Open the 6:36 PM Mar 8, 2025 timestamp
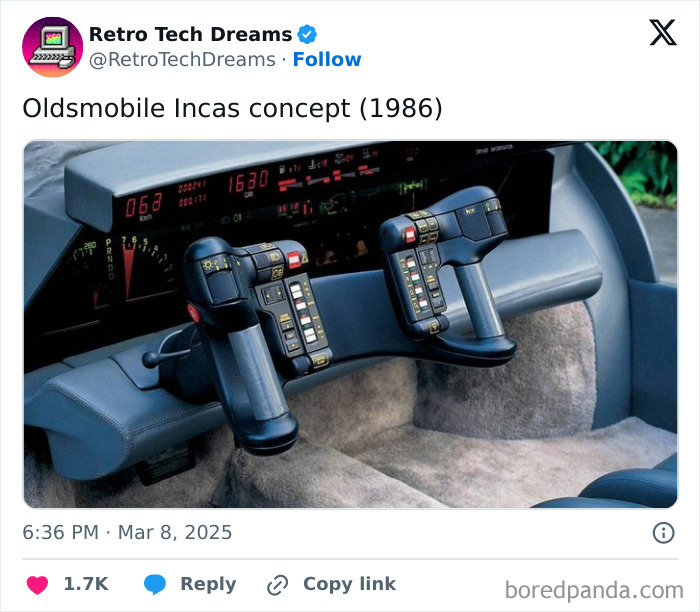The width and height of the screenshot is (700, 612). tap(127, 533)
